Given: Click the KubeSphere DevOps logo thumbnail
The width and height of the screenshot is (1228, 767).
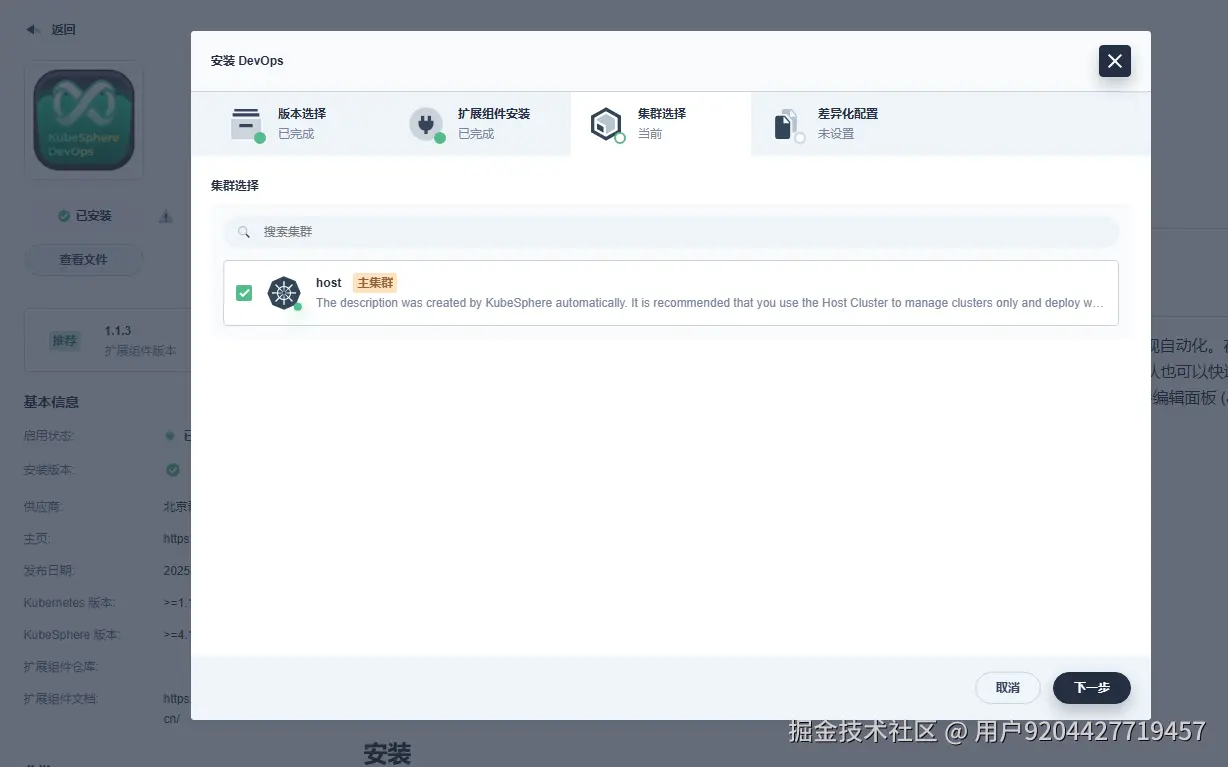Looking at the screenshot, I should [84, 120].
